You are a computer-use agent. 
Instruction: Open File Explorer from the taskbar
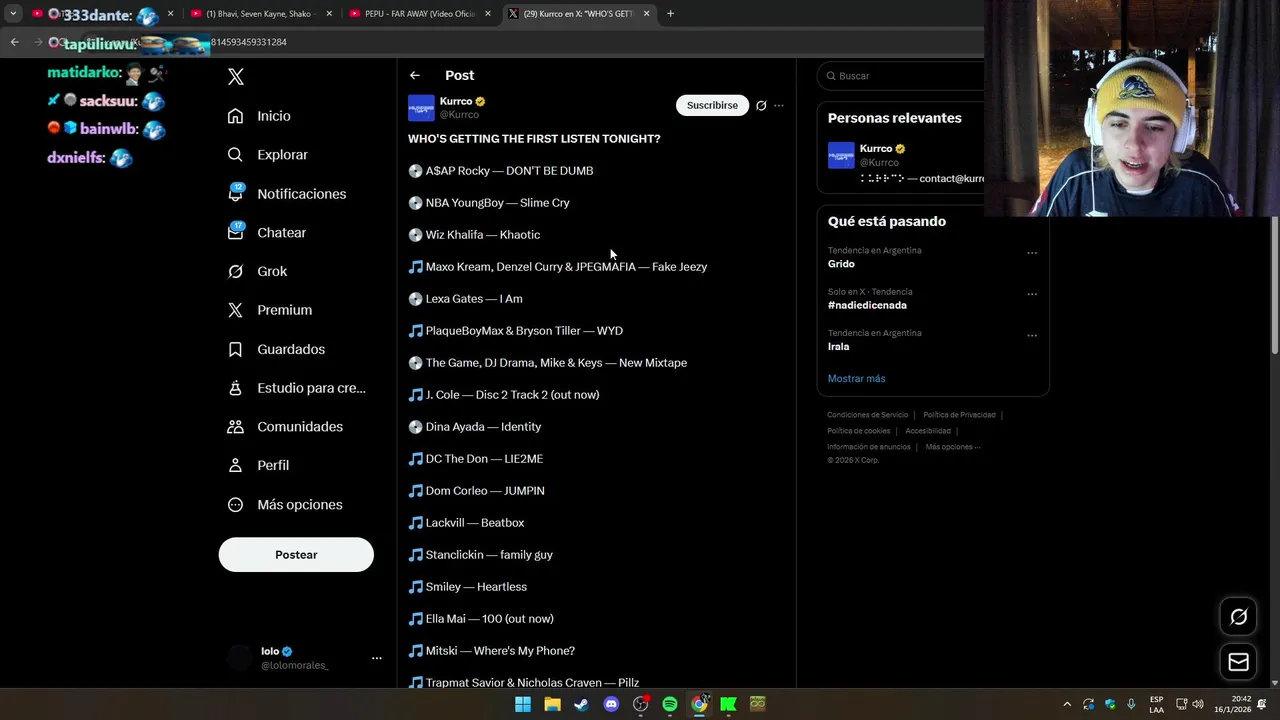552,704
